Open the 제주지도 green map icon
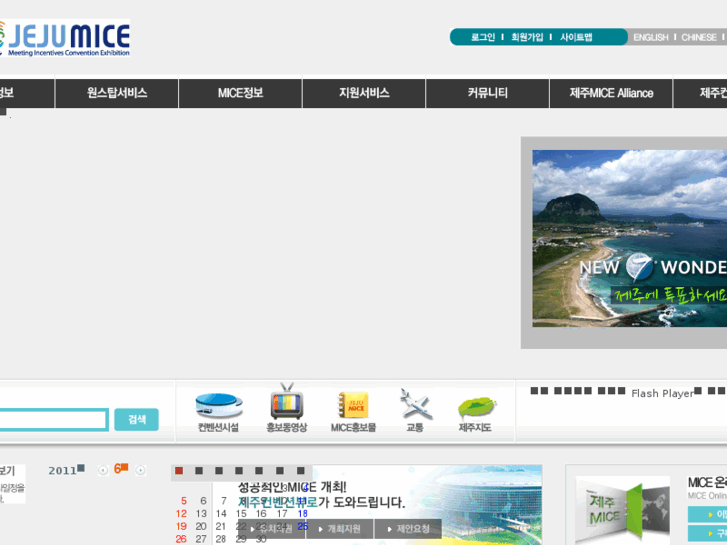This screenshot has height=545, width=727. point(476,413)
